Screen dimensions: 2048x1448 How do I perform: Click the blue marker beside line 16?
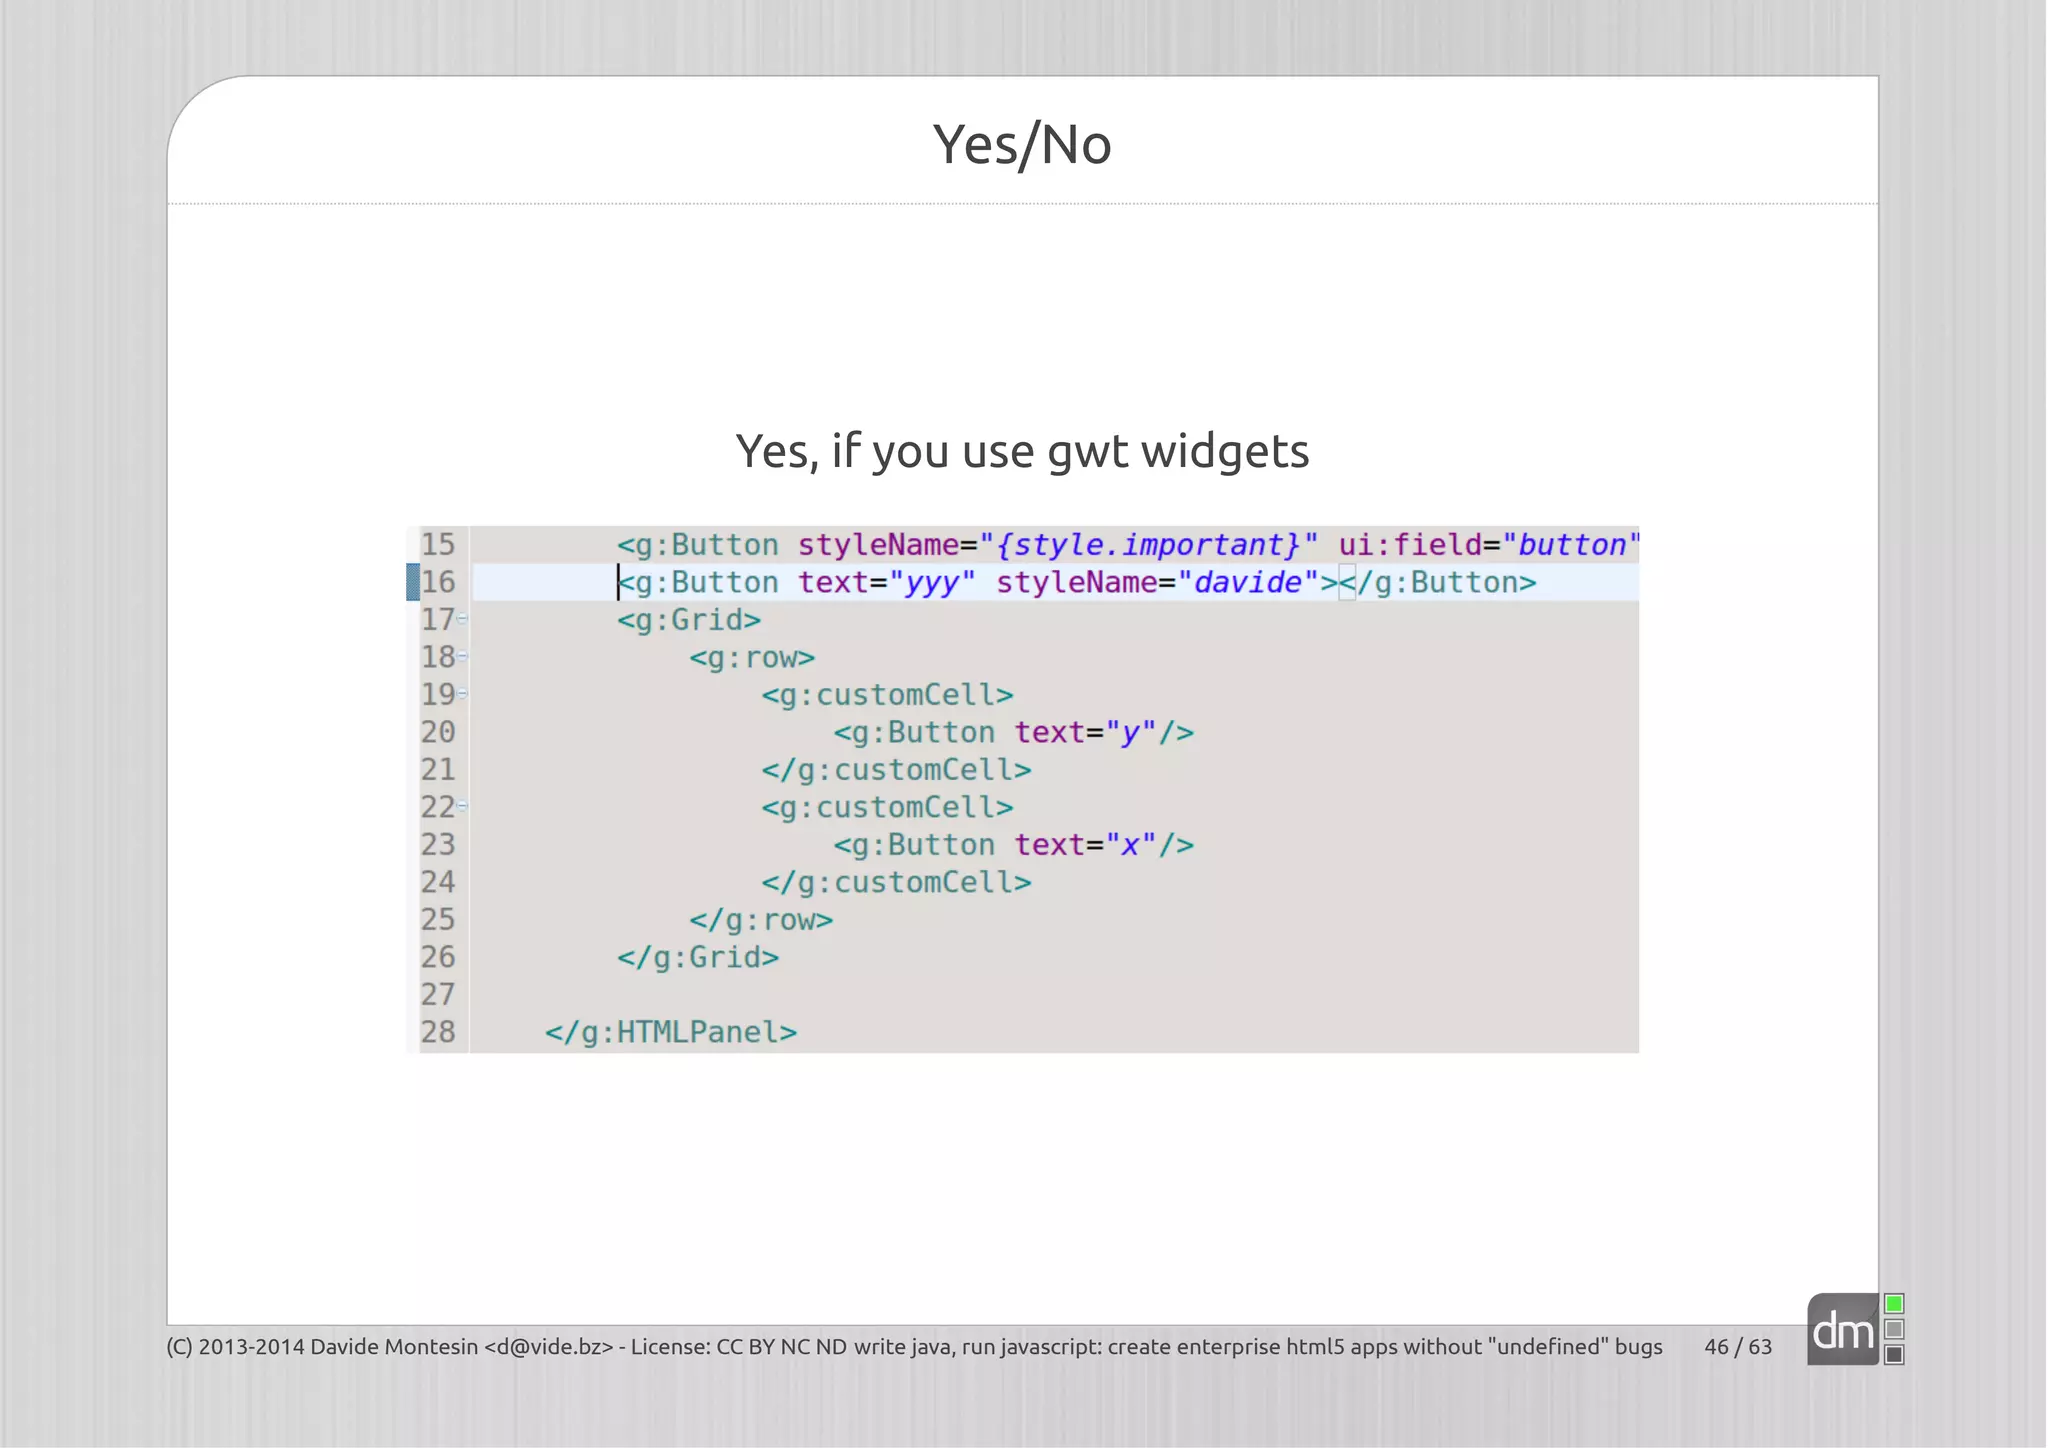point(412,582)
